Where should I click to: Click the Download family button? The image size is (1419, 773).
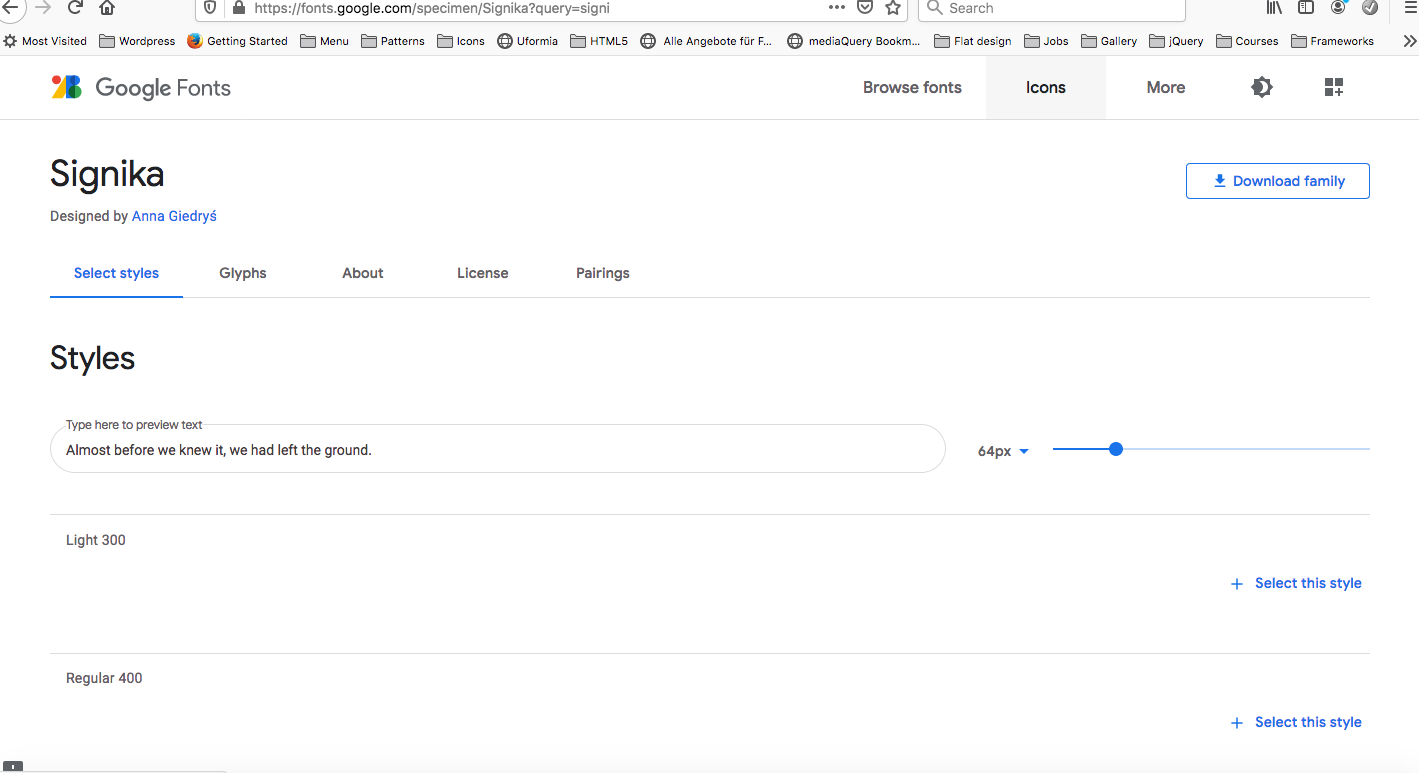pos(1278,181)
